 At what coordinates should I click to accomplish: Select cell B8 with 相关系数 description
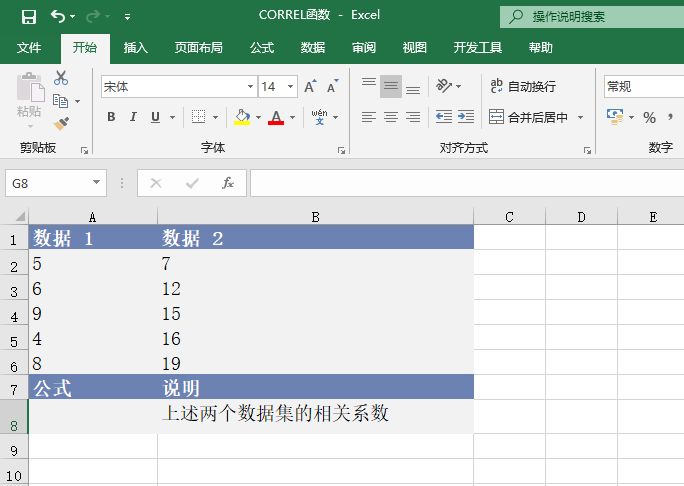[x=315, y=415]
